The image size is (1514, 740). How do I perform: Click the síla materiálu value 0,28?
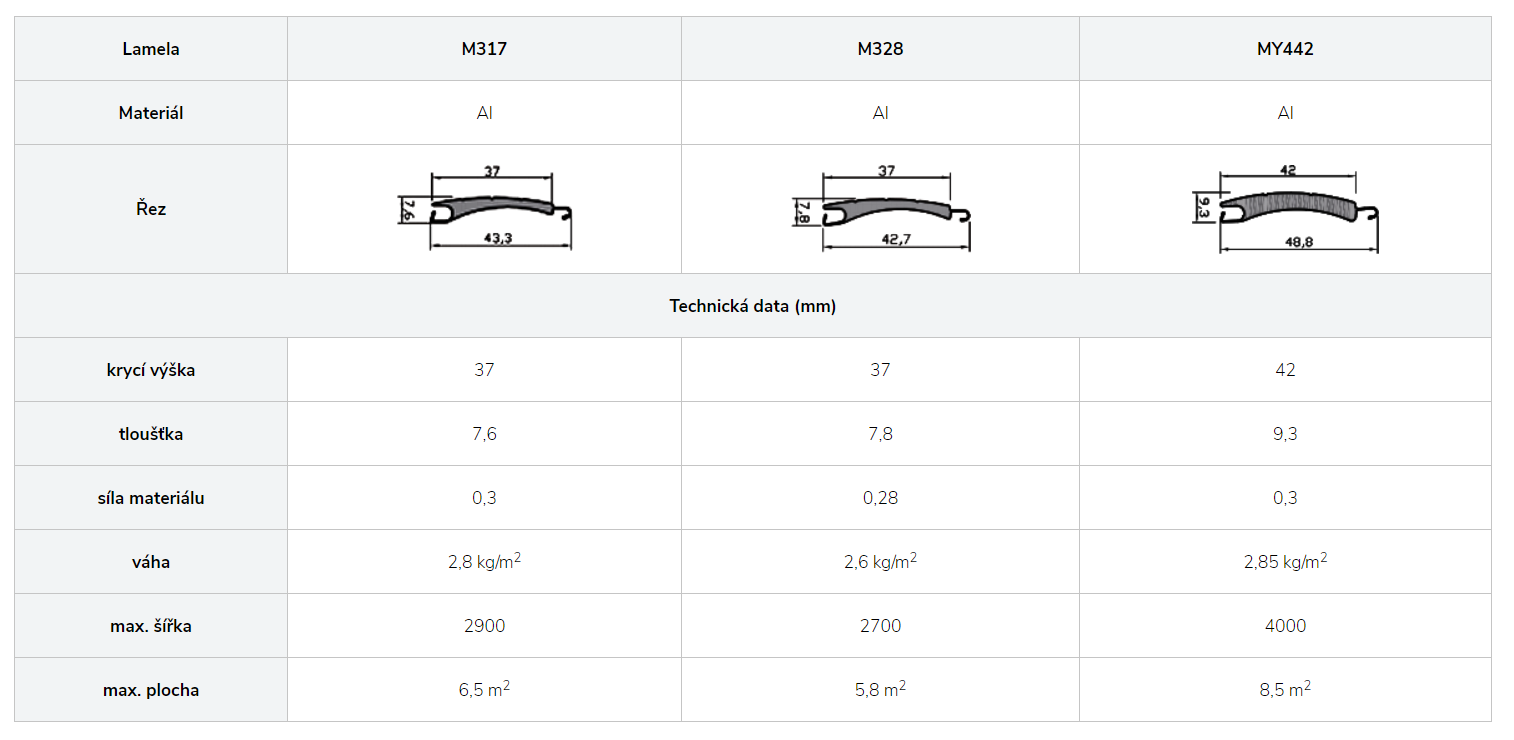point(880,498)
